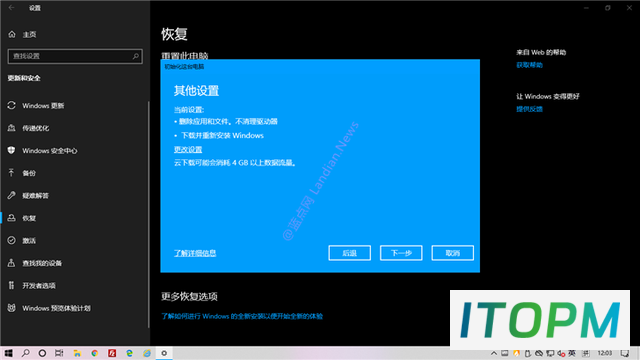640x360 pixels.
Task: Click the 提供反馈 link
Action: click(529, 109)
